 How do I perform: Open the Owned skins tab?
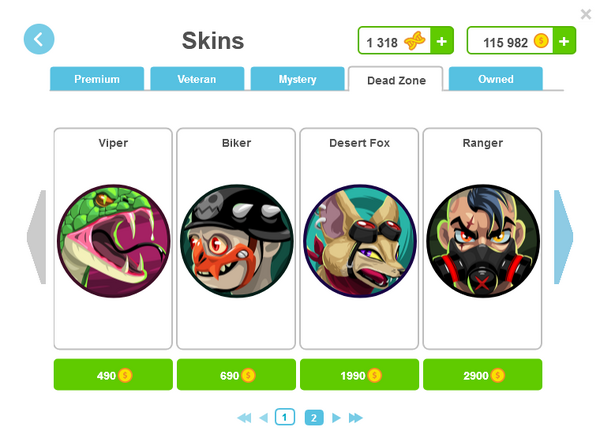pos(496,79)
